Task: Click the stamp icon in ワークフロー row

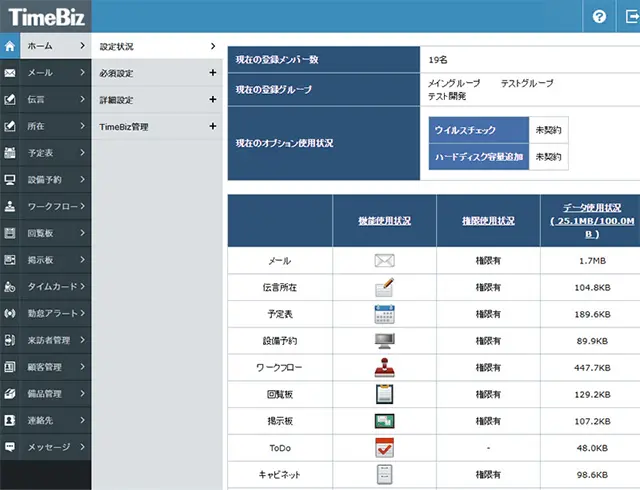Action: (x=384, y=367)
